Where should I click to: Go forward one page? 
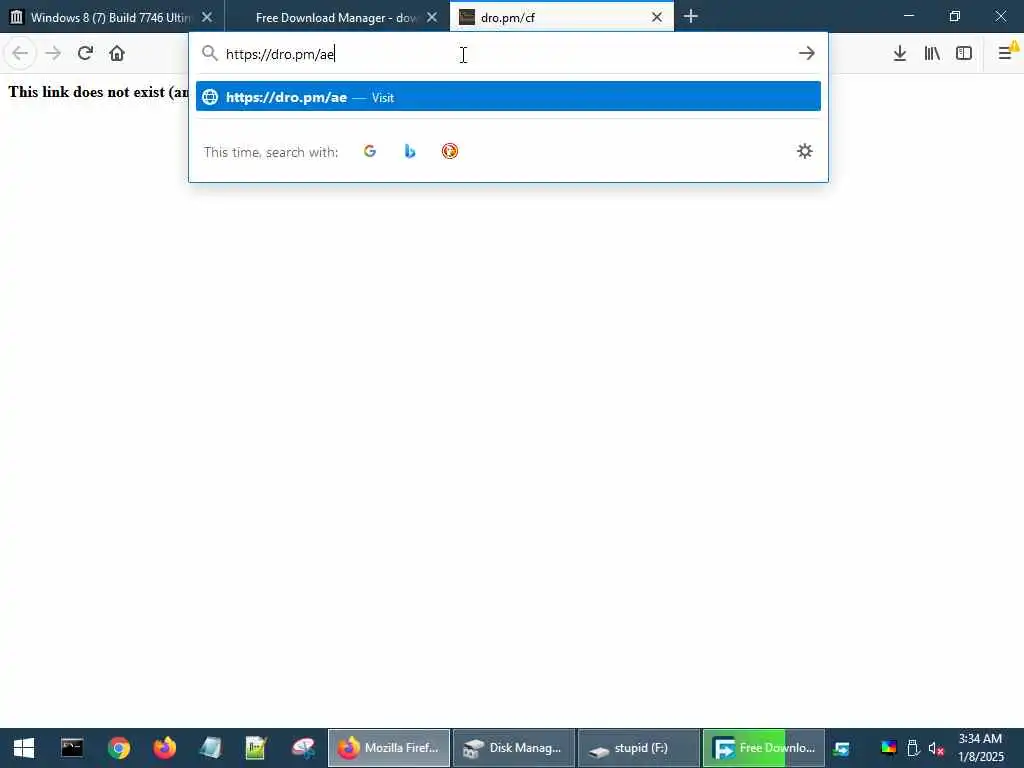tap(53, 54)
